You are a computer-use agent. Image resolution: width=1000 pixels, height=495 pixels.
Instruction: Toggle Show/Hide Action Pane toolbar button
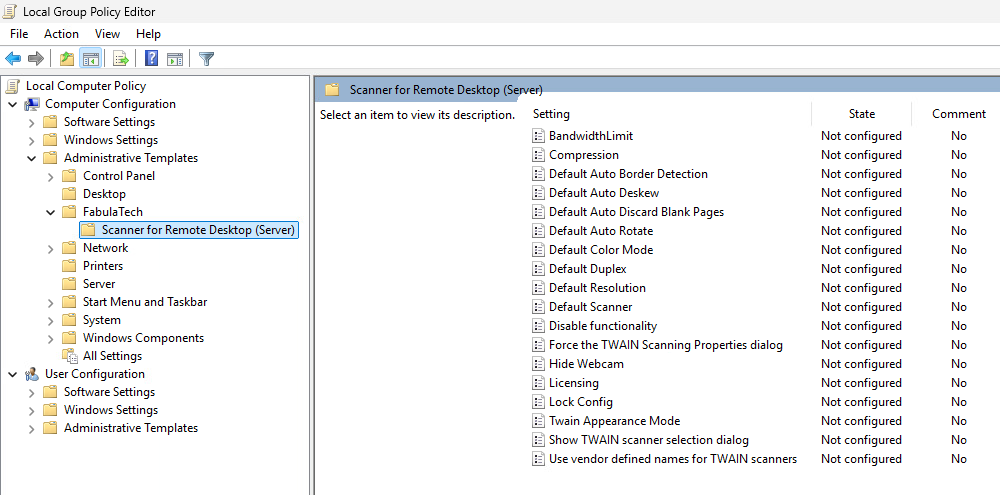coord(175,59)
